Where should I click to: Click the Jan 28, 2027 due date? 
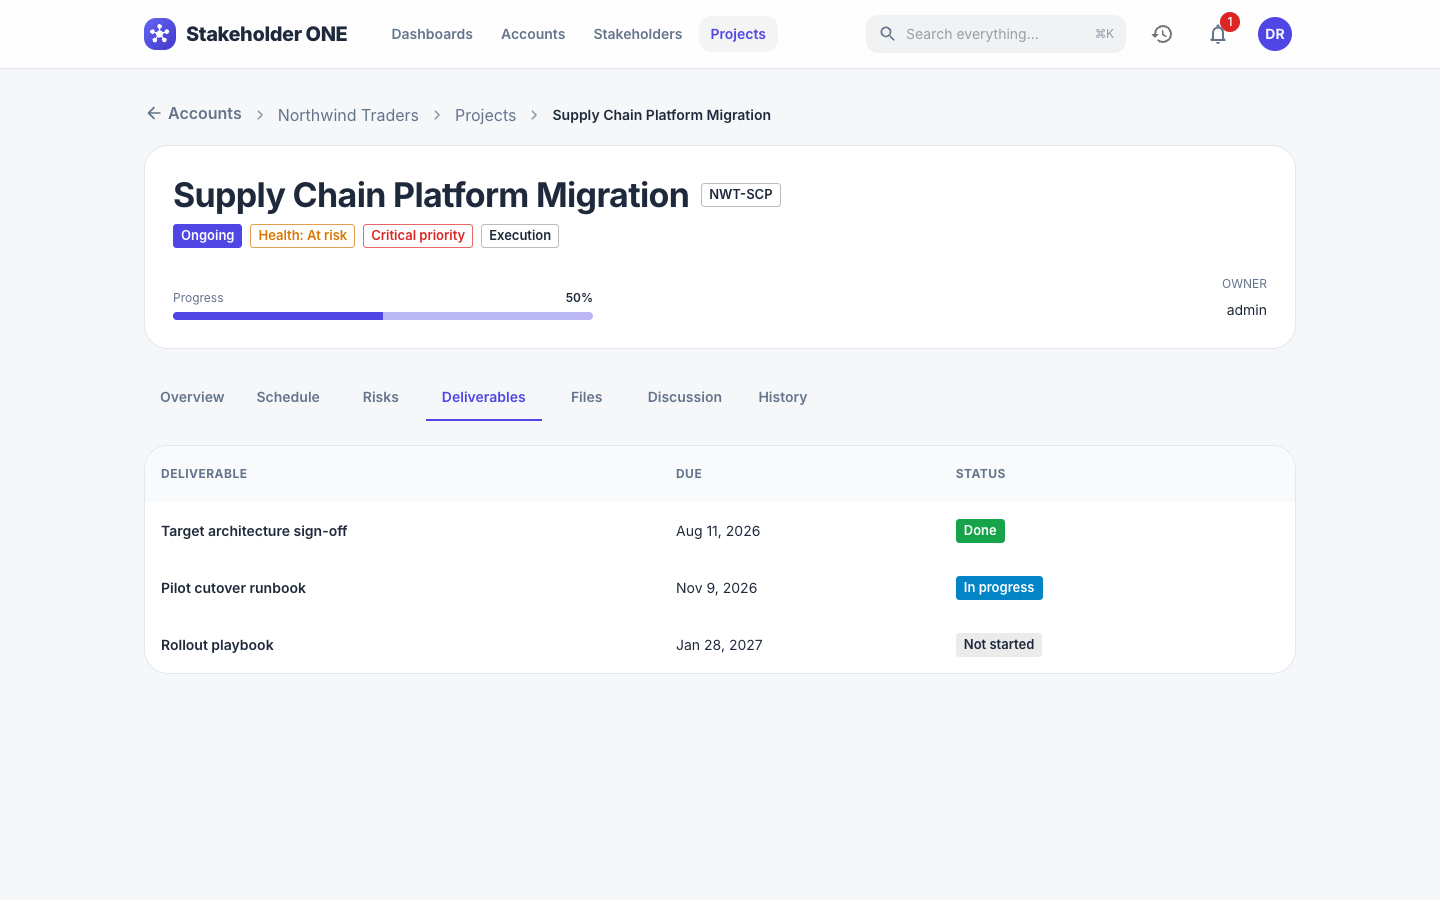pyautogui.click(x=719, y=645)
